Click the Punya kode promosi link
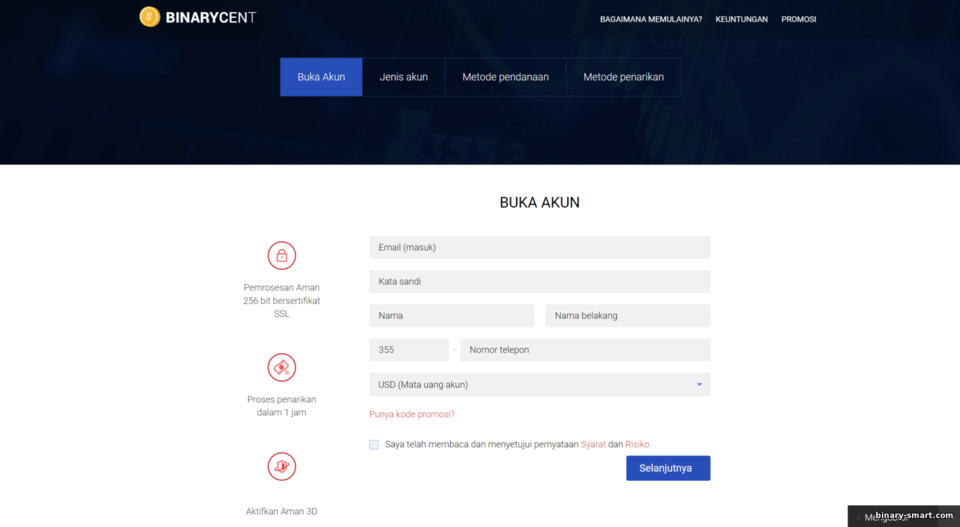 pyautogui.click(x=412, y=414)
